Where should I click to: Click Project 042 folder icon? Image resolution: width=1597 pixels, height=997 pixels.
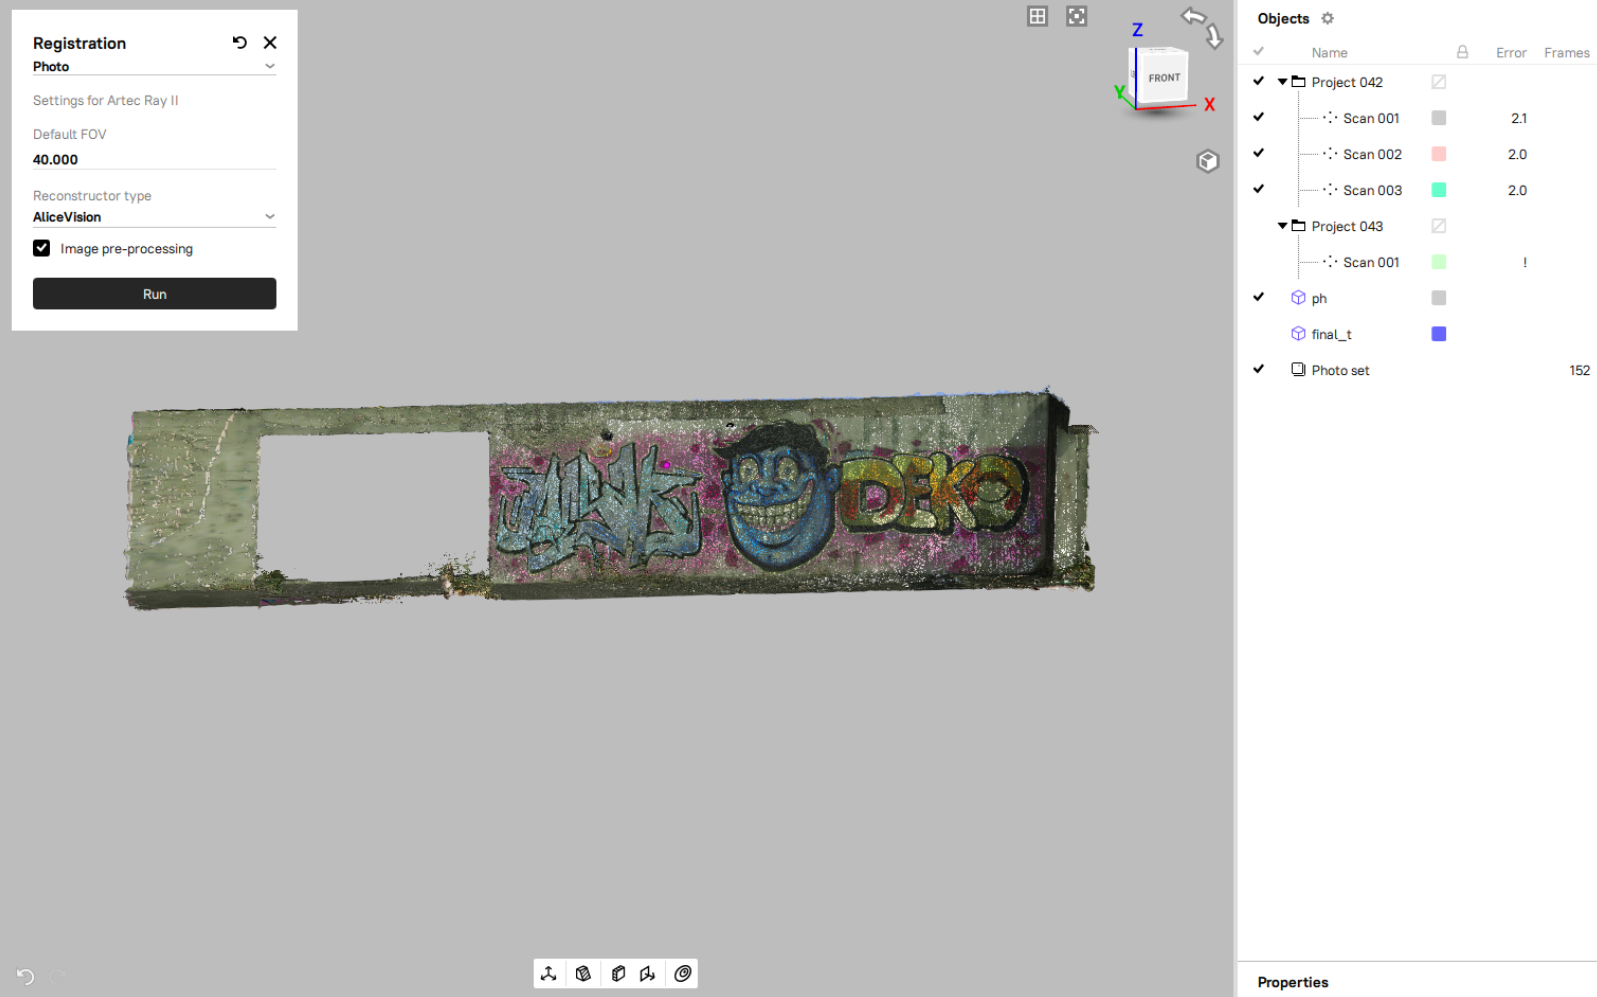(x=1298, y=82)
